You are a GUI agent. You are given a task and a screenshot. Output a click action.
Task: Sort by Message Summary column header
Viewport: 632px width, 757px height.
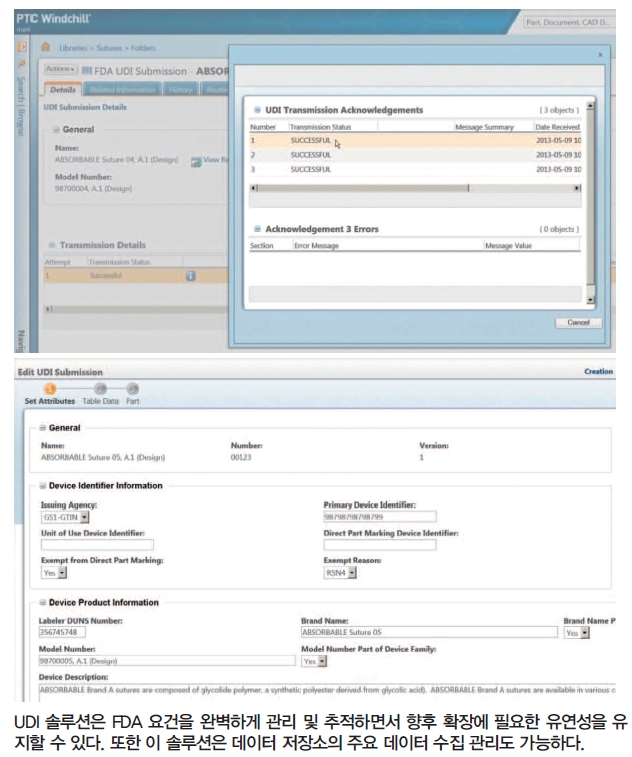484,127
